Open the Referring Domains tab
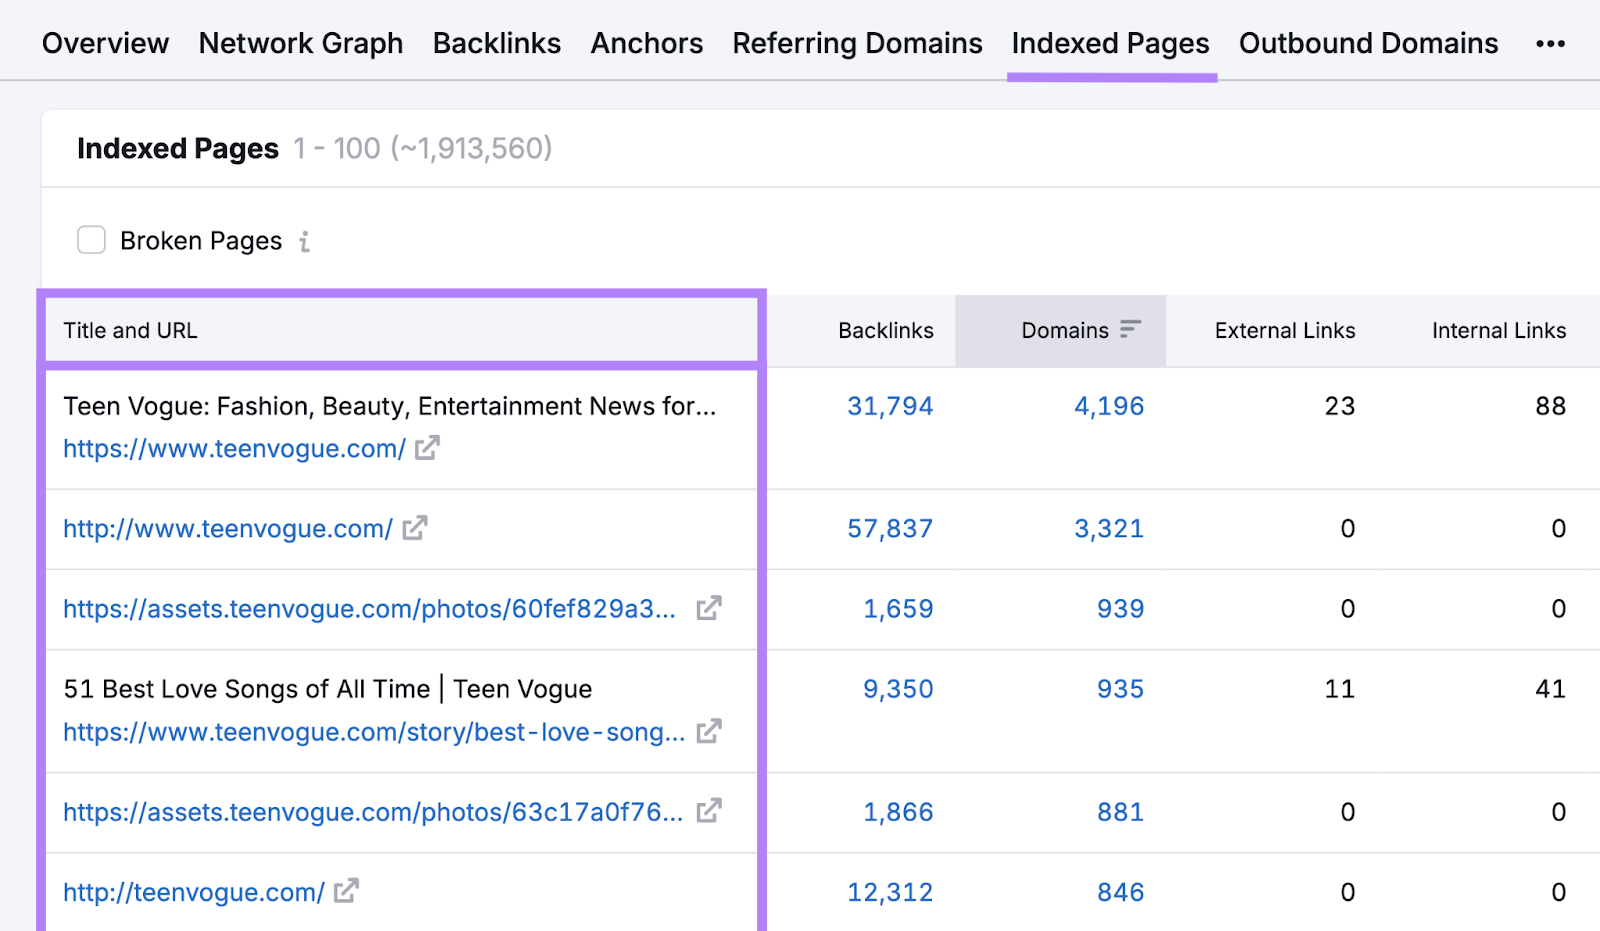Image resolution: width=1600 pixels, height=931 pixels. [x=857, y=43]
